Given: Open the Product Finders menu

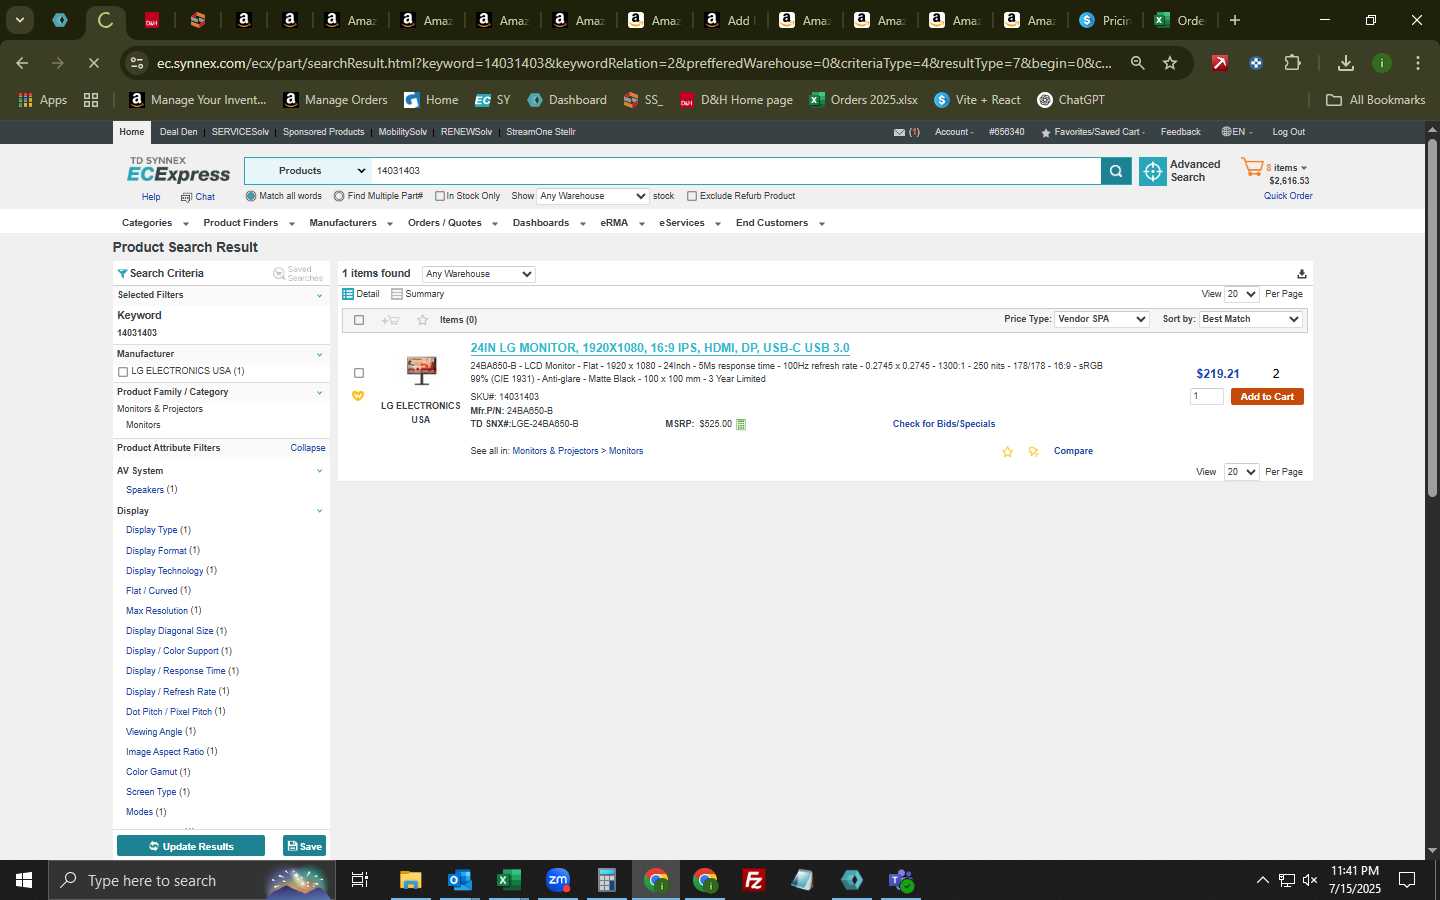Looking at the screenshot, I should pos(249,223).
